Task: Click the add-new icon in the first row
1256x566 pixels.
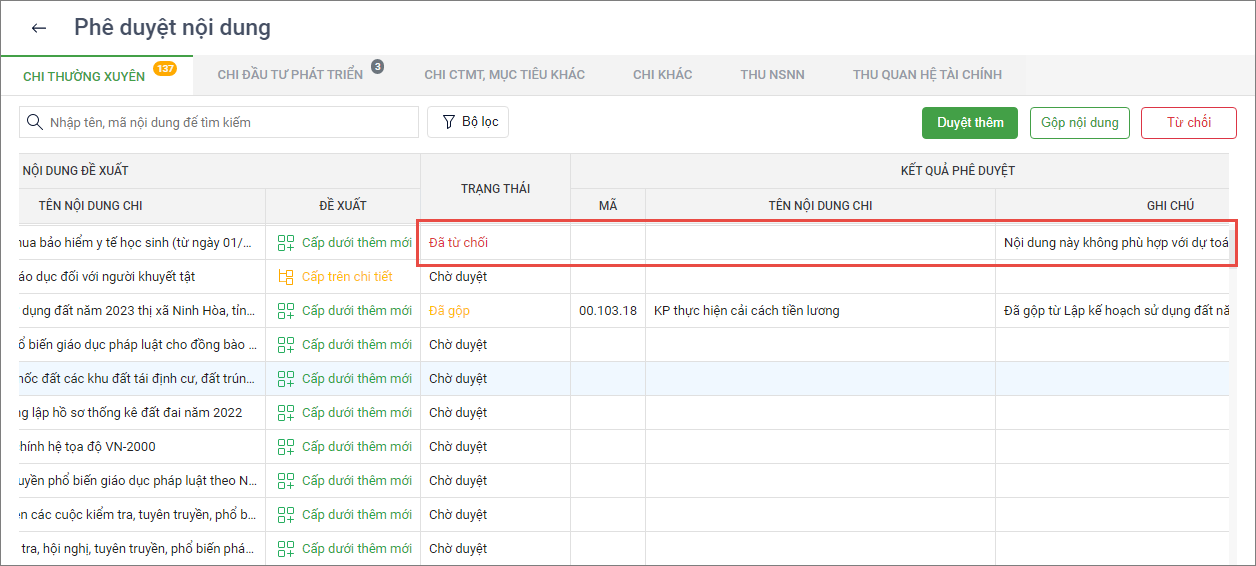Action: coord(287,243)
